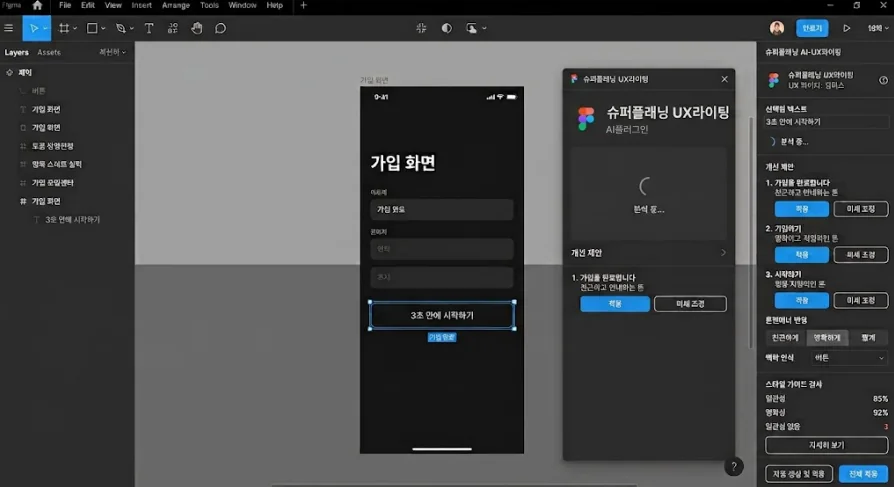Image resolution: width=894 pixels, height=487 pixels.
Task: Apply suggestion 1 in the plugin dialog
Action: pos(615,304)
